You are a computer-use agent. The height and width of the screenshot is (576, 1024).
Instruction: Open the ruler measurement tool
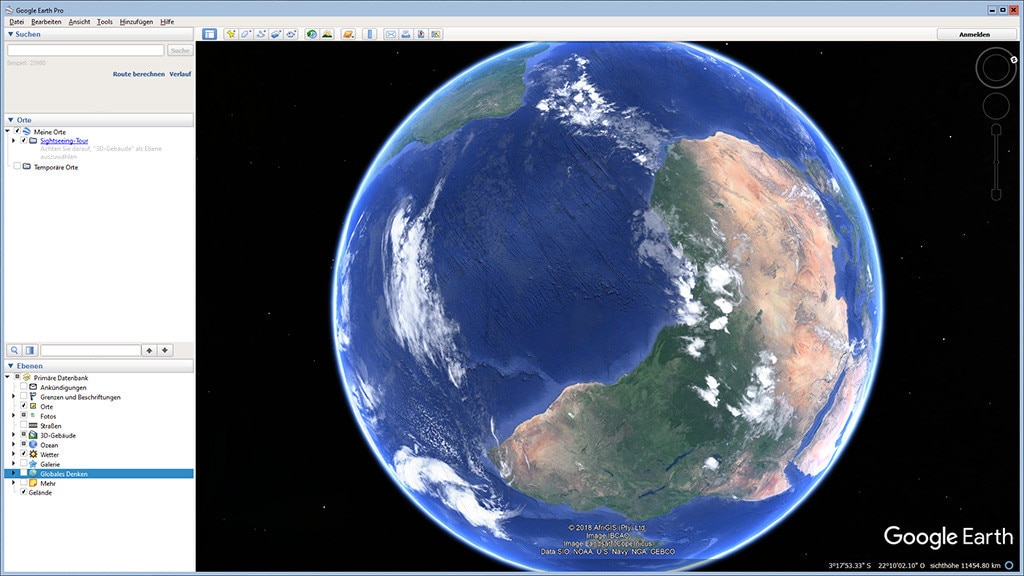370,34
